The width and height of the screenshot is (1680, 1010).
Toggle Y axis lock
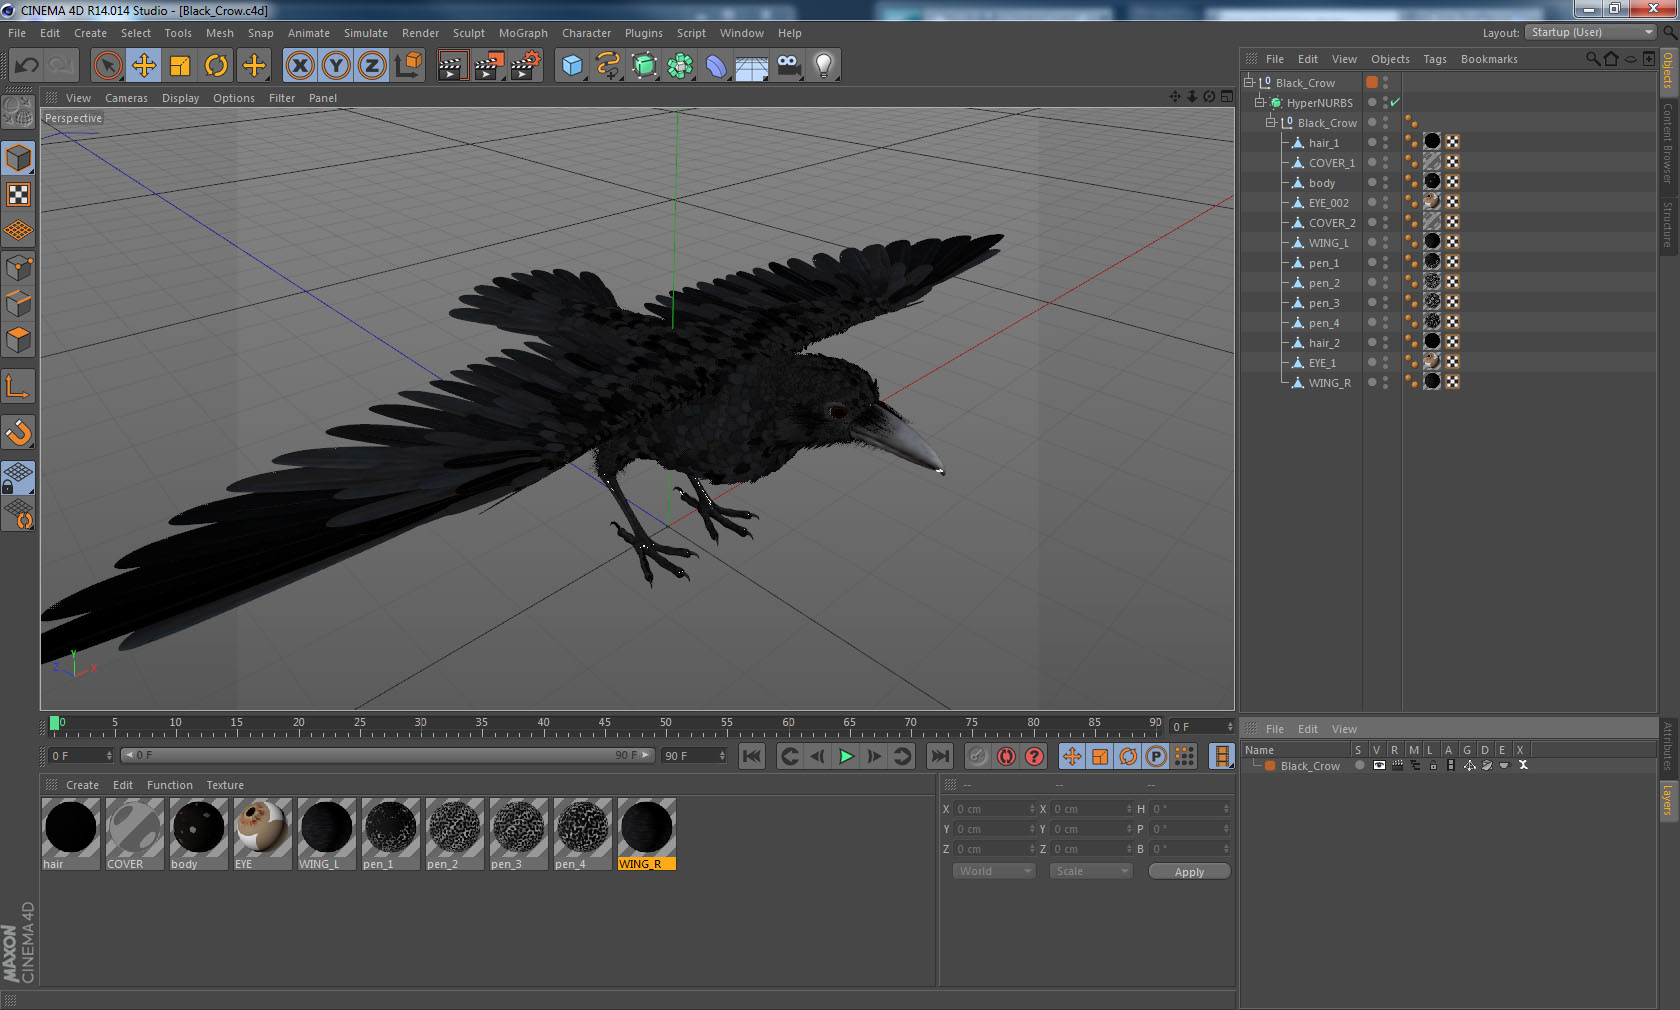click(x=336, y=66)
